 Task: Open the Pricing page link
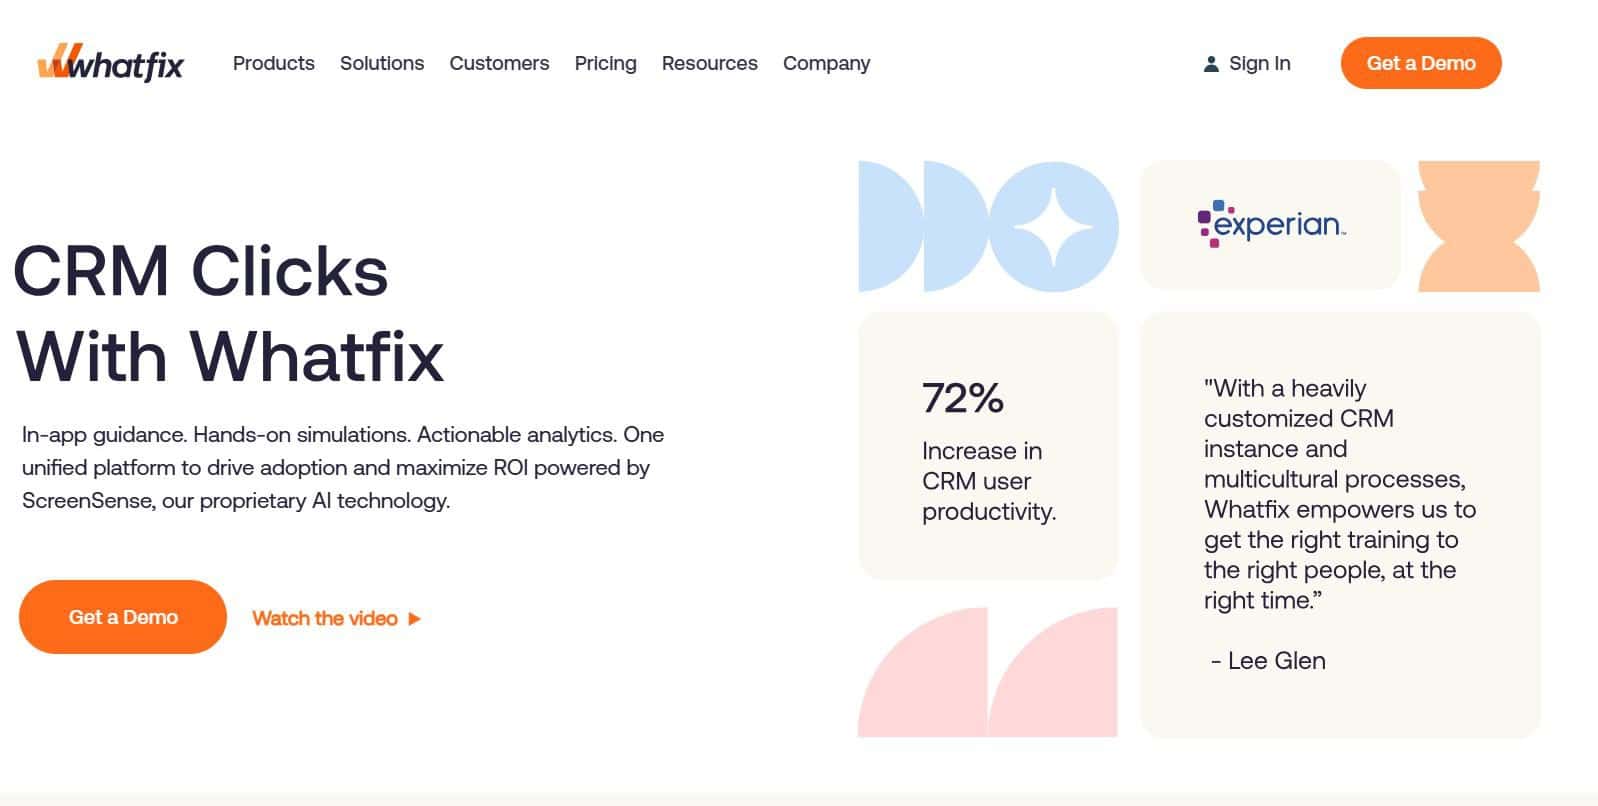pyautogui.click(x=605, y=63)
